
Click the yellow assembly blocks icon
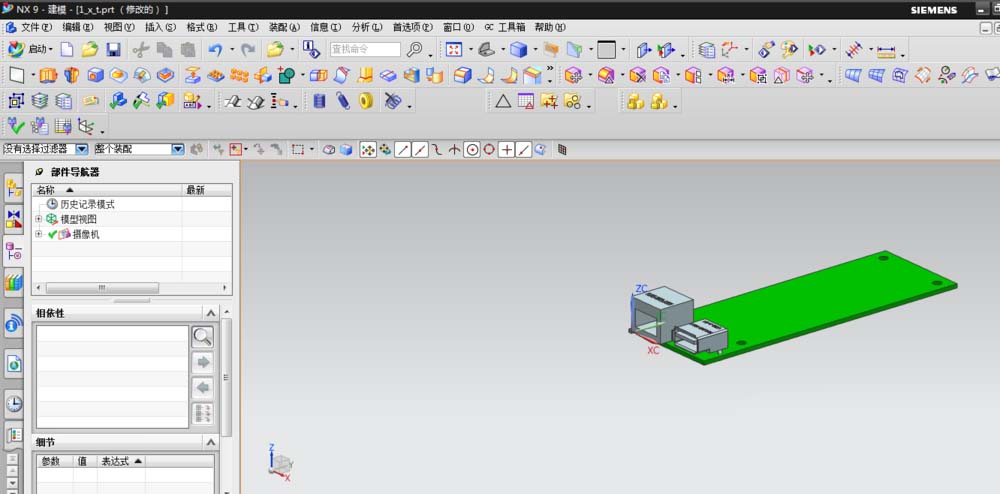[x=635, y=101]
